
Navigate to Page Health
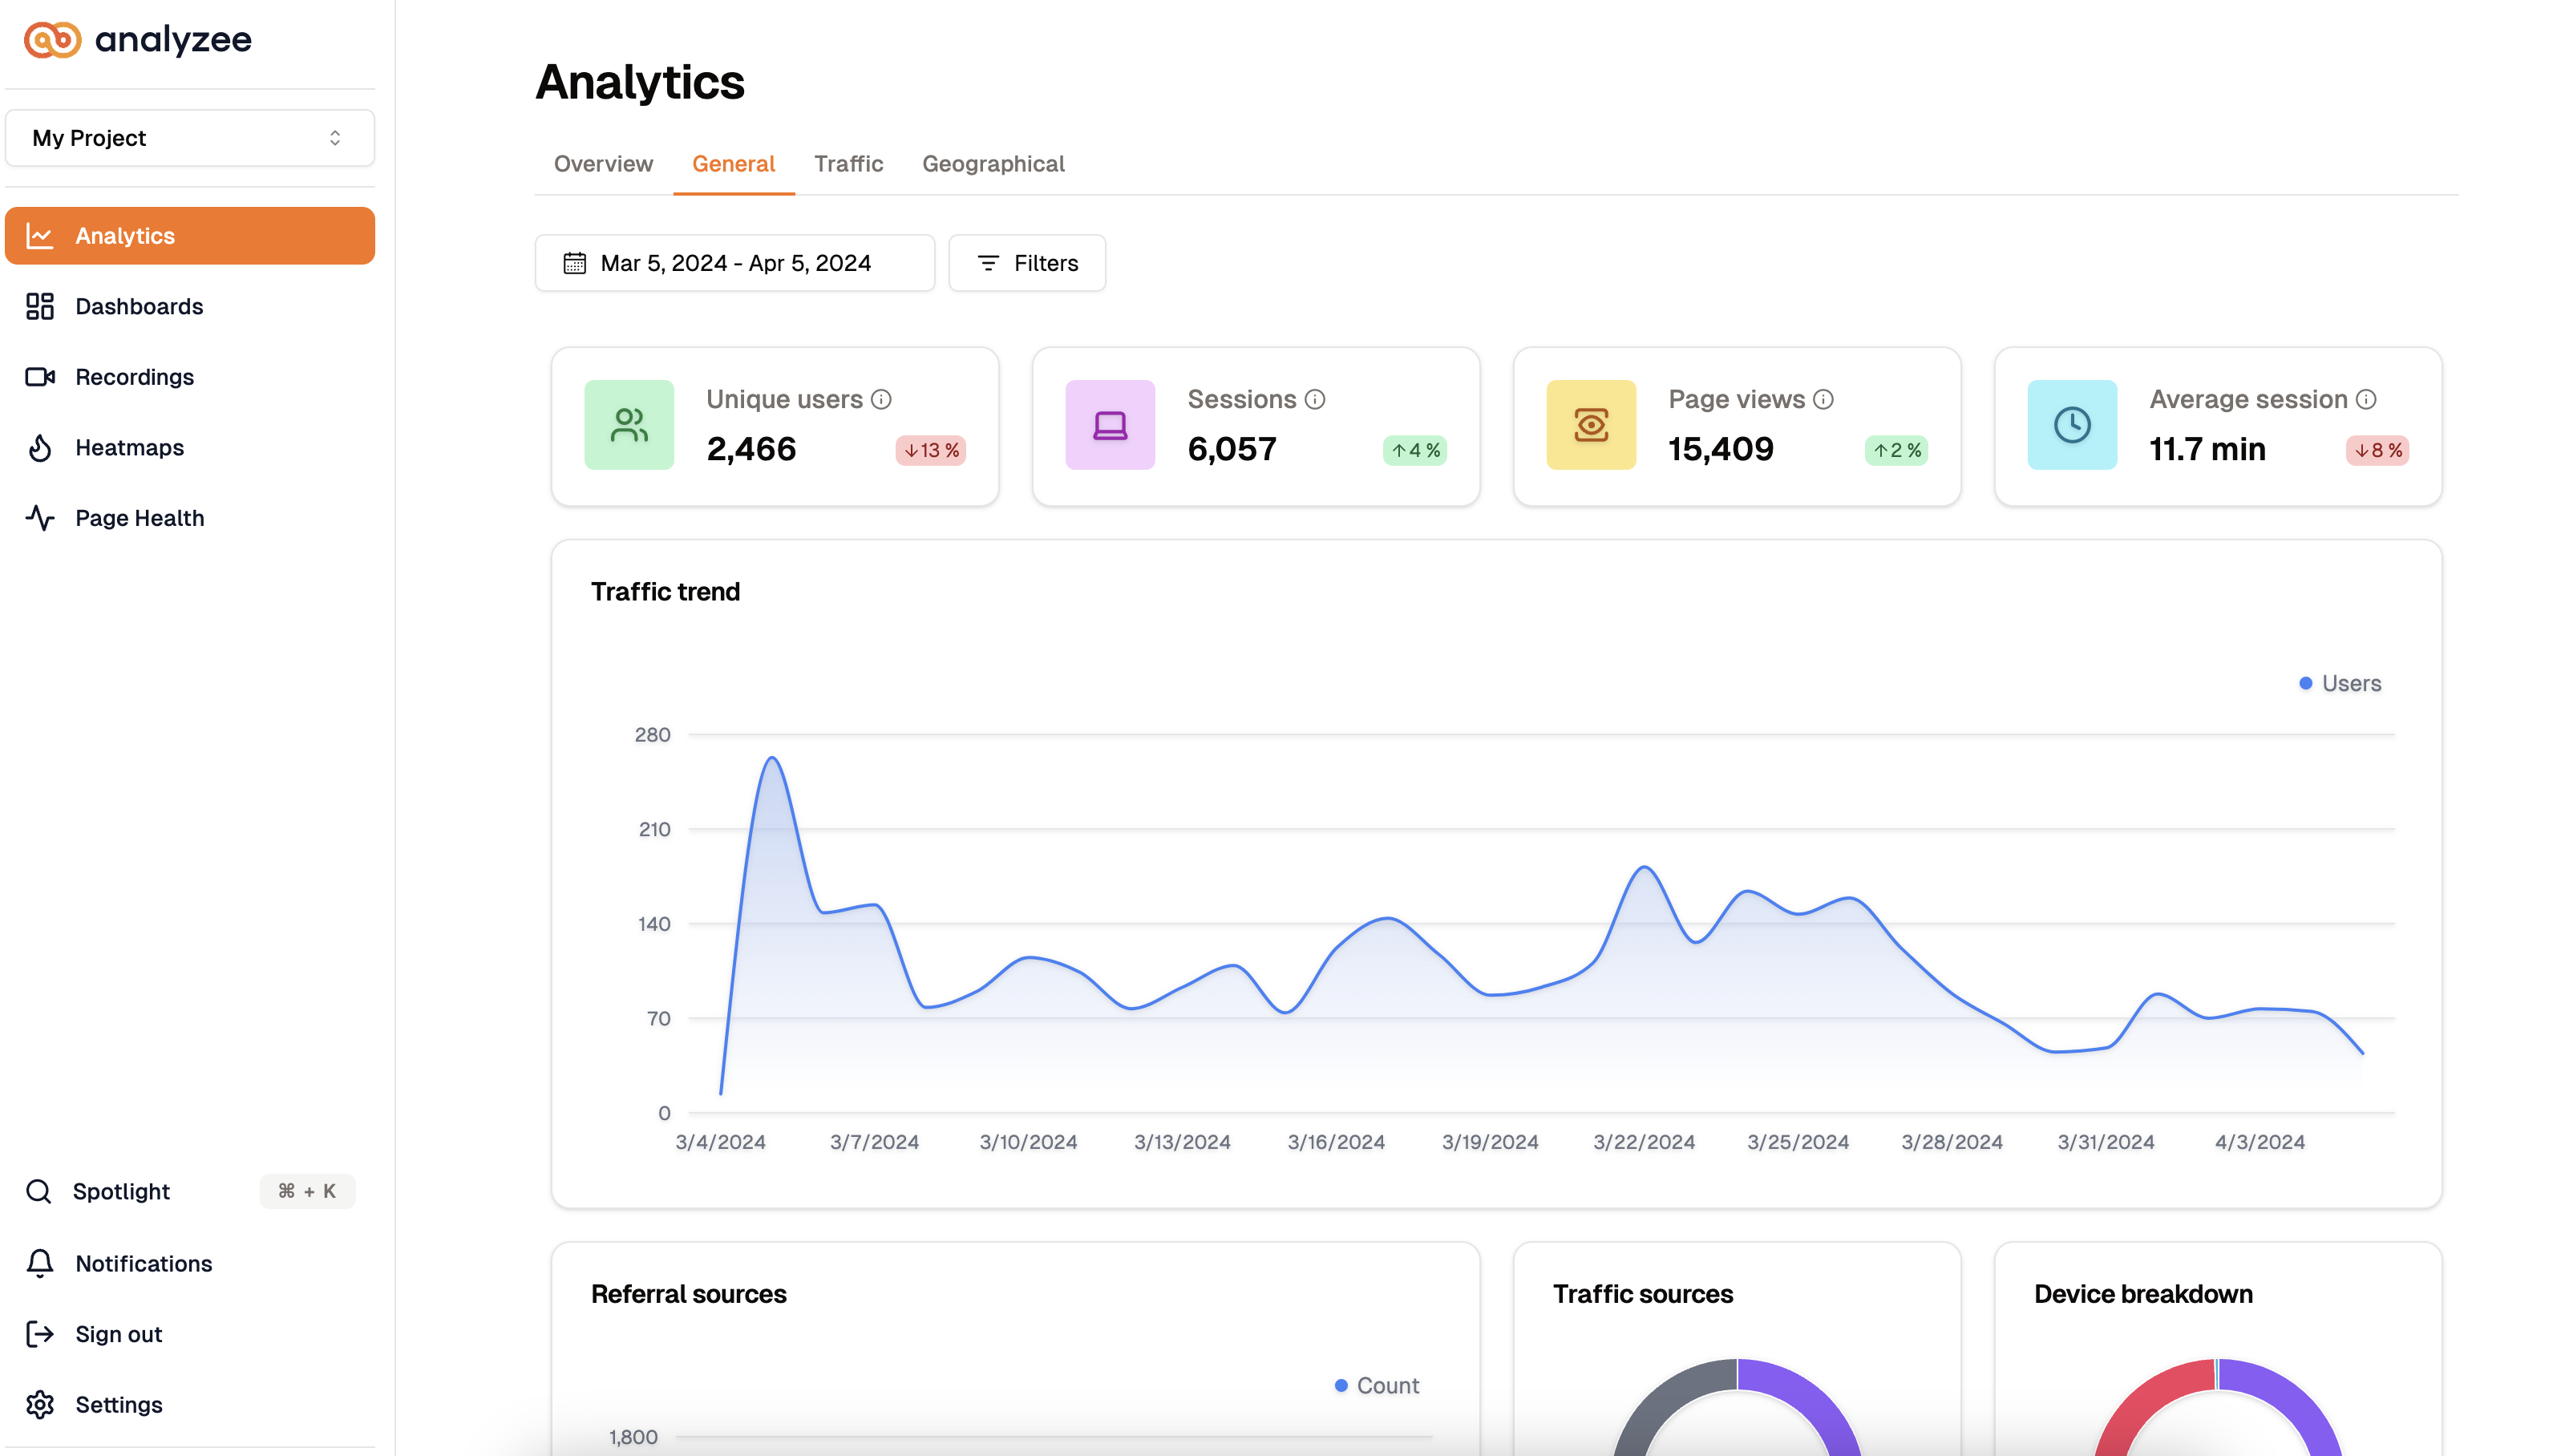point(190,518)
